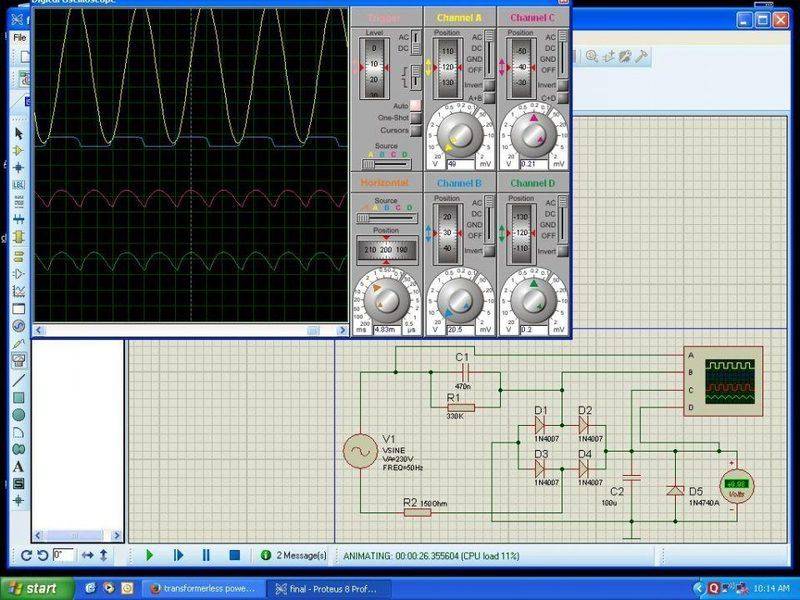Select the Device pins mode tool
The width and height of the screenshot is (800, 600).
[19, 273]
